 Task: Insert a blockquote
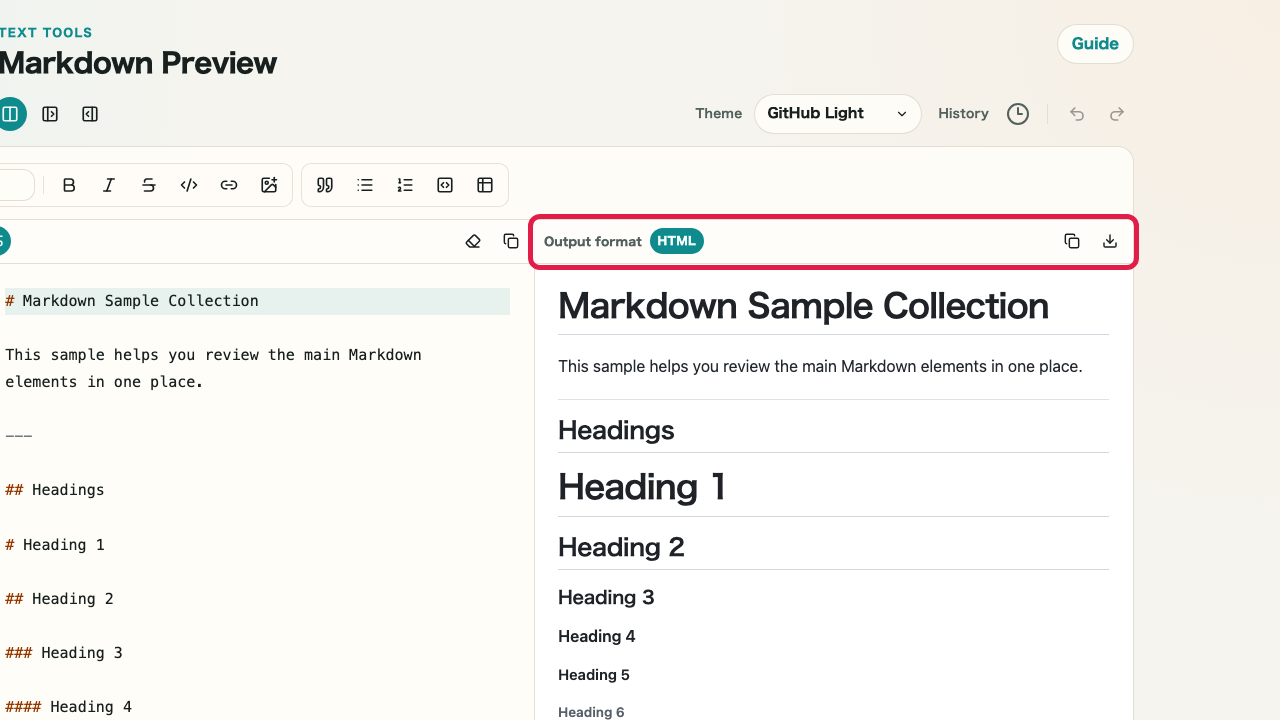pos(325,185)
